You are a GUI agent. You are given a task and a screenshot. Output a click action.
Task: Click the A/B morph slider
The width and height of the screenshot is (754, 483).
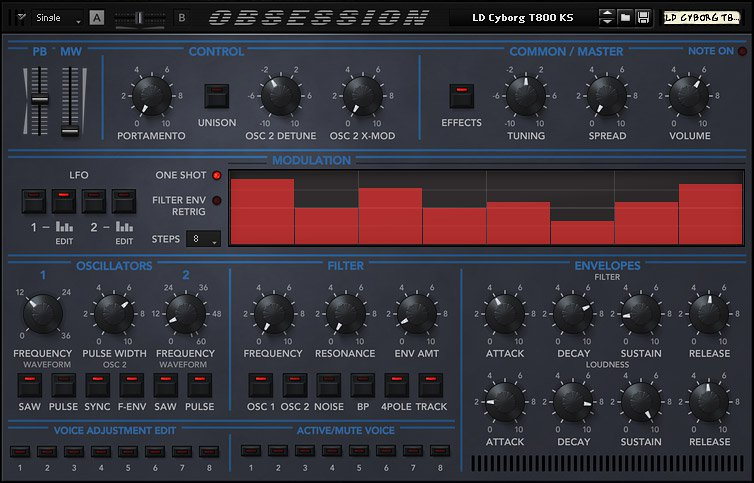[139, 18]
